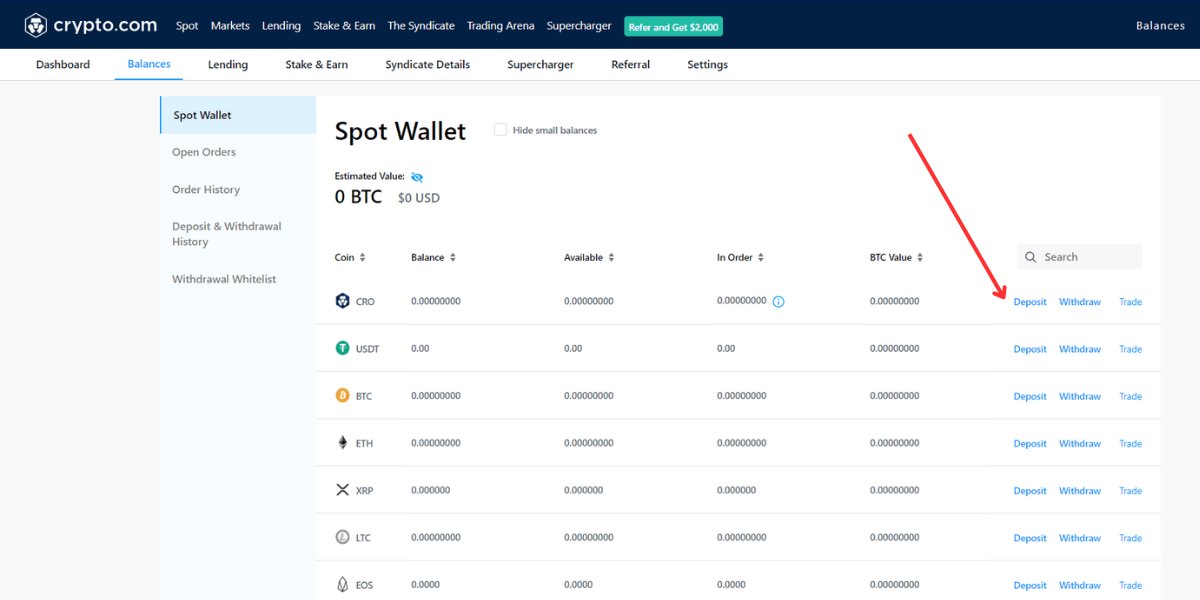1200x600 pixels.
Task: Click Withdraw for EOS
Action: click(x=1080, y=585)
